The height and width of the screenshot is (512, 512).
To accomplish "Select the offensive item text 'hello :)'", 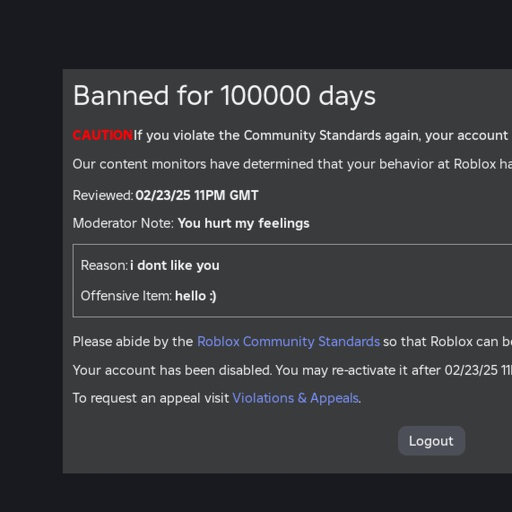I will (196, 296).
